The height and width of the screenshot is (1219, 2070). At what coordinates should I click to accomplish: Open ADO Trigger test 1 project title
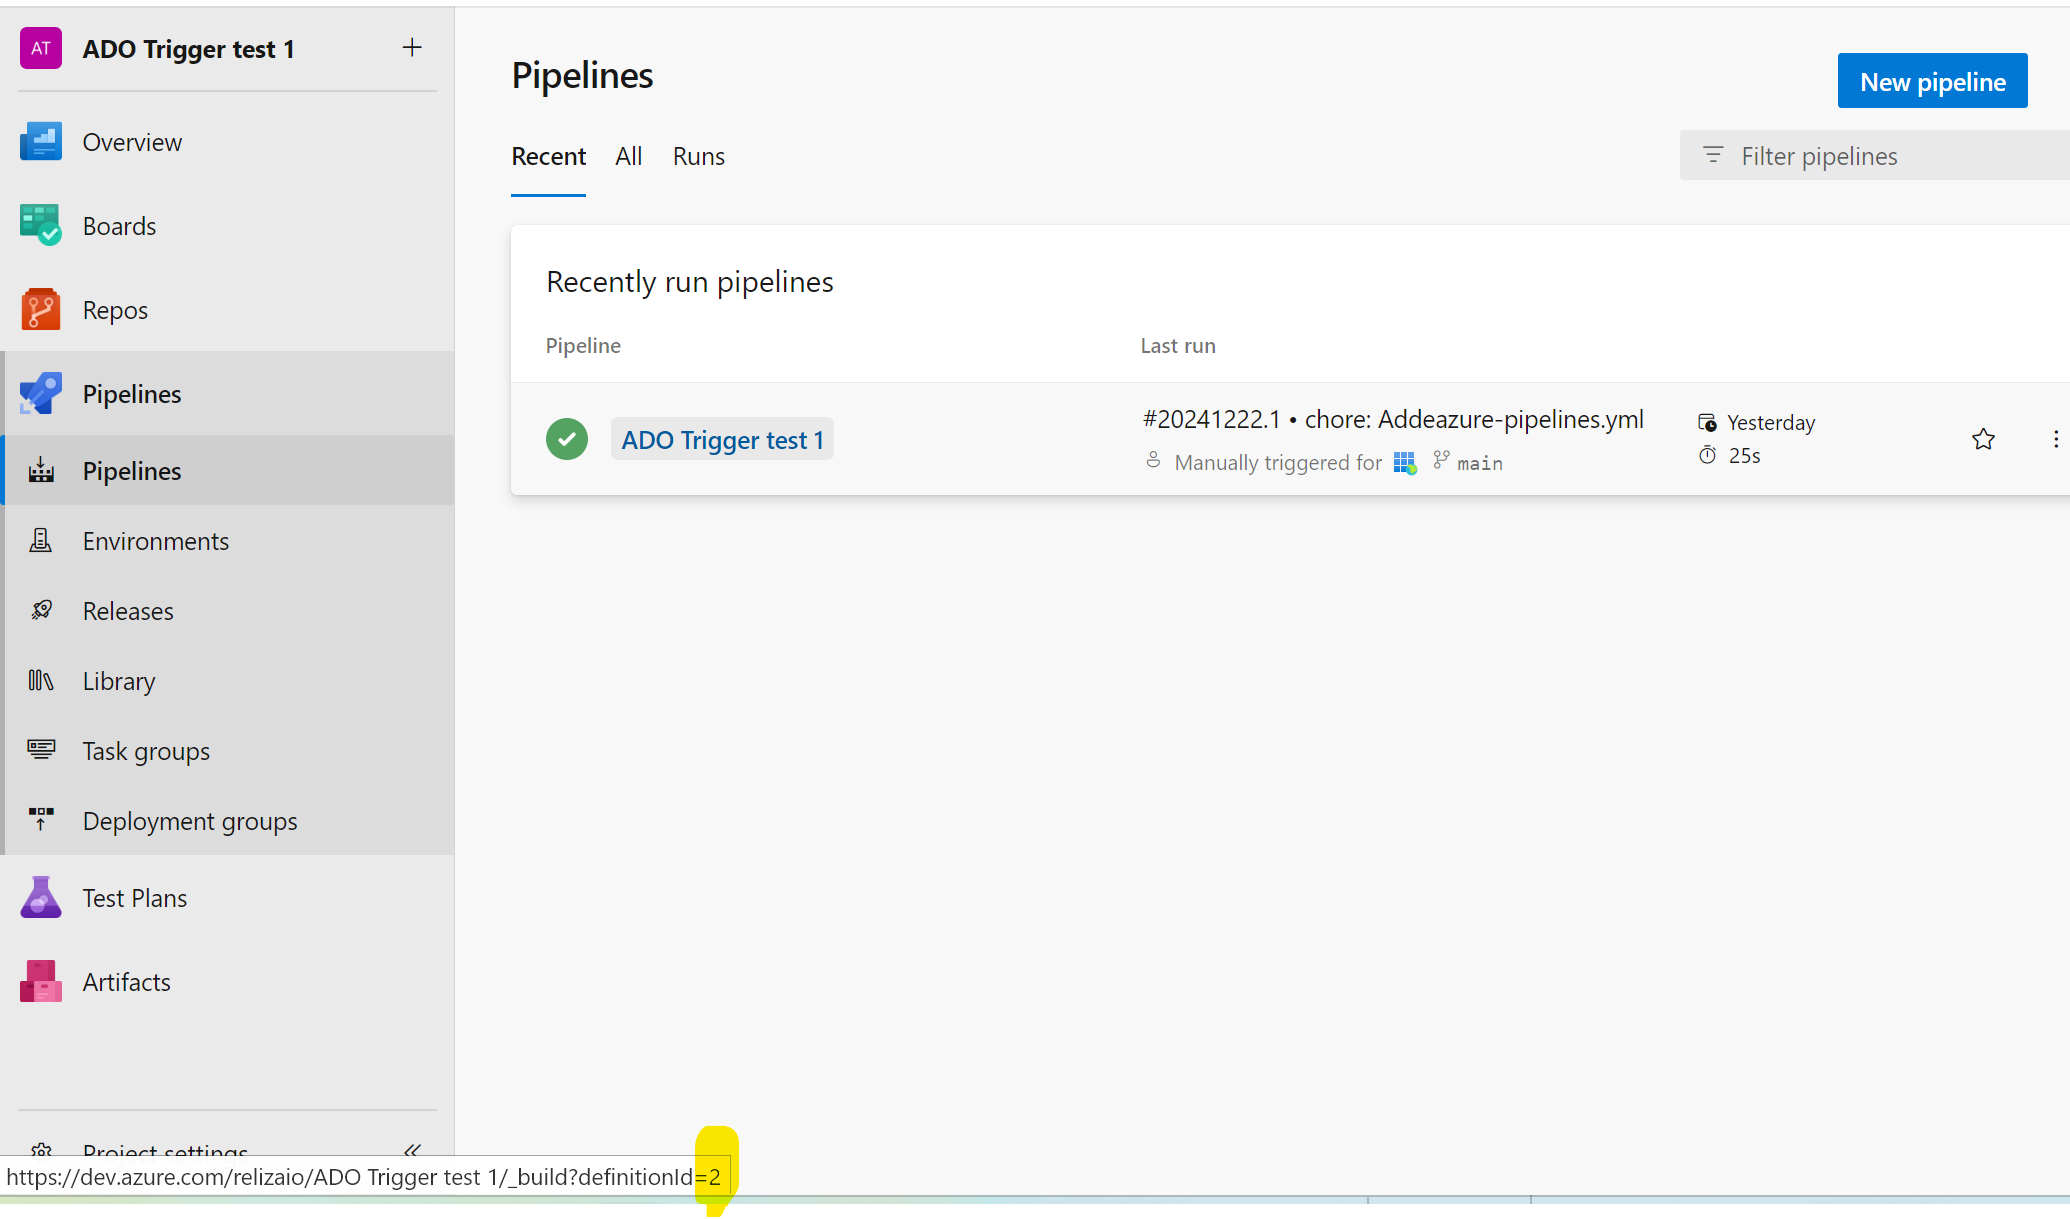click(x=189, y=49)
